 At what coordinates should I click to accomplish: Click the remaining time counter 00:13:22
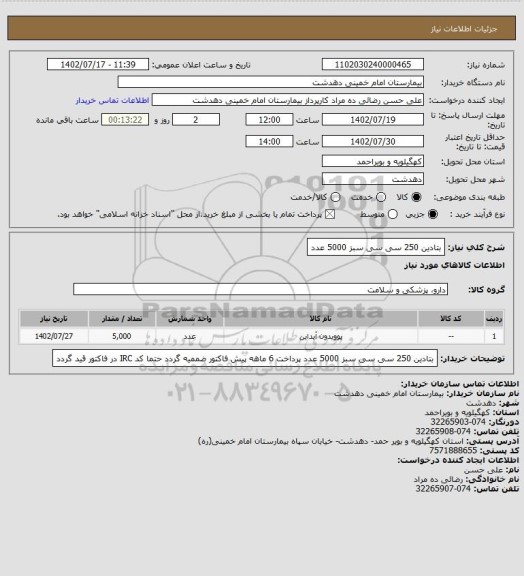coord(125,120)
